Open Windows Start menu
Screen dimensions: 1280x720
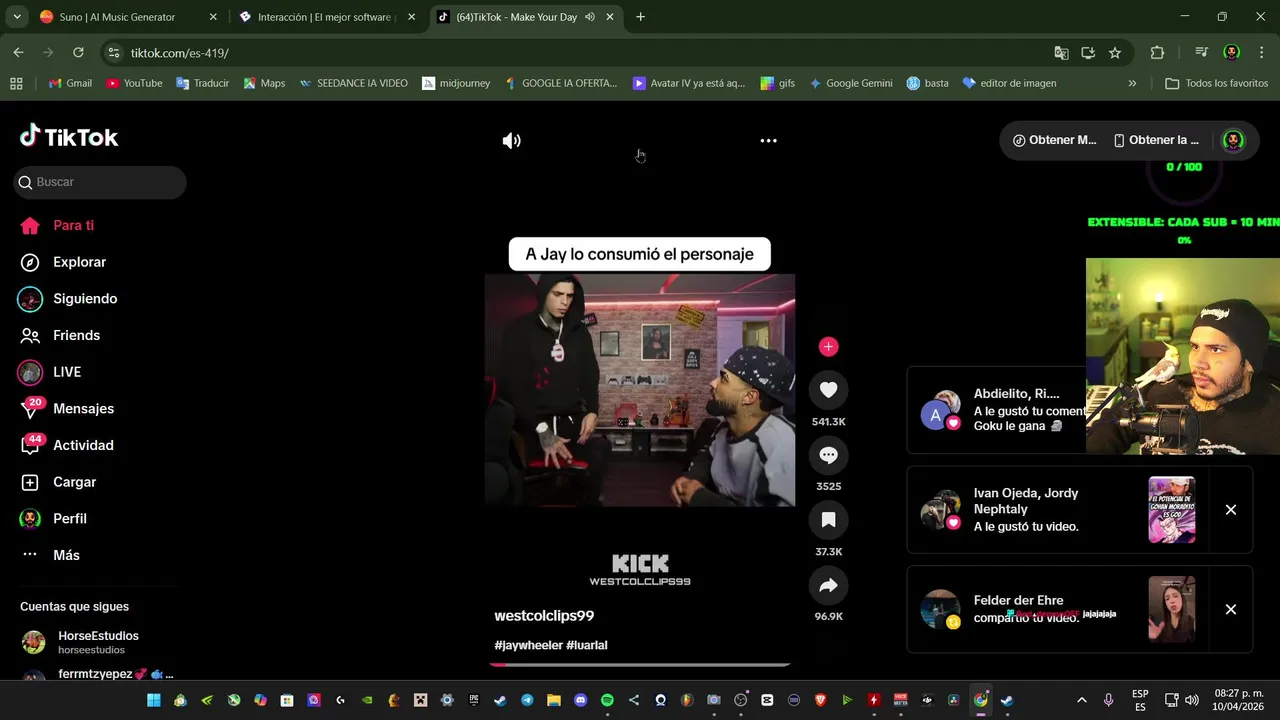(x=154, y=700)
